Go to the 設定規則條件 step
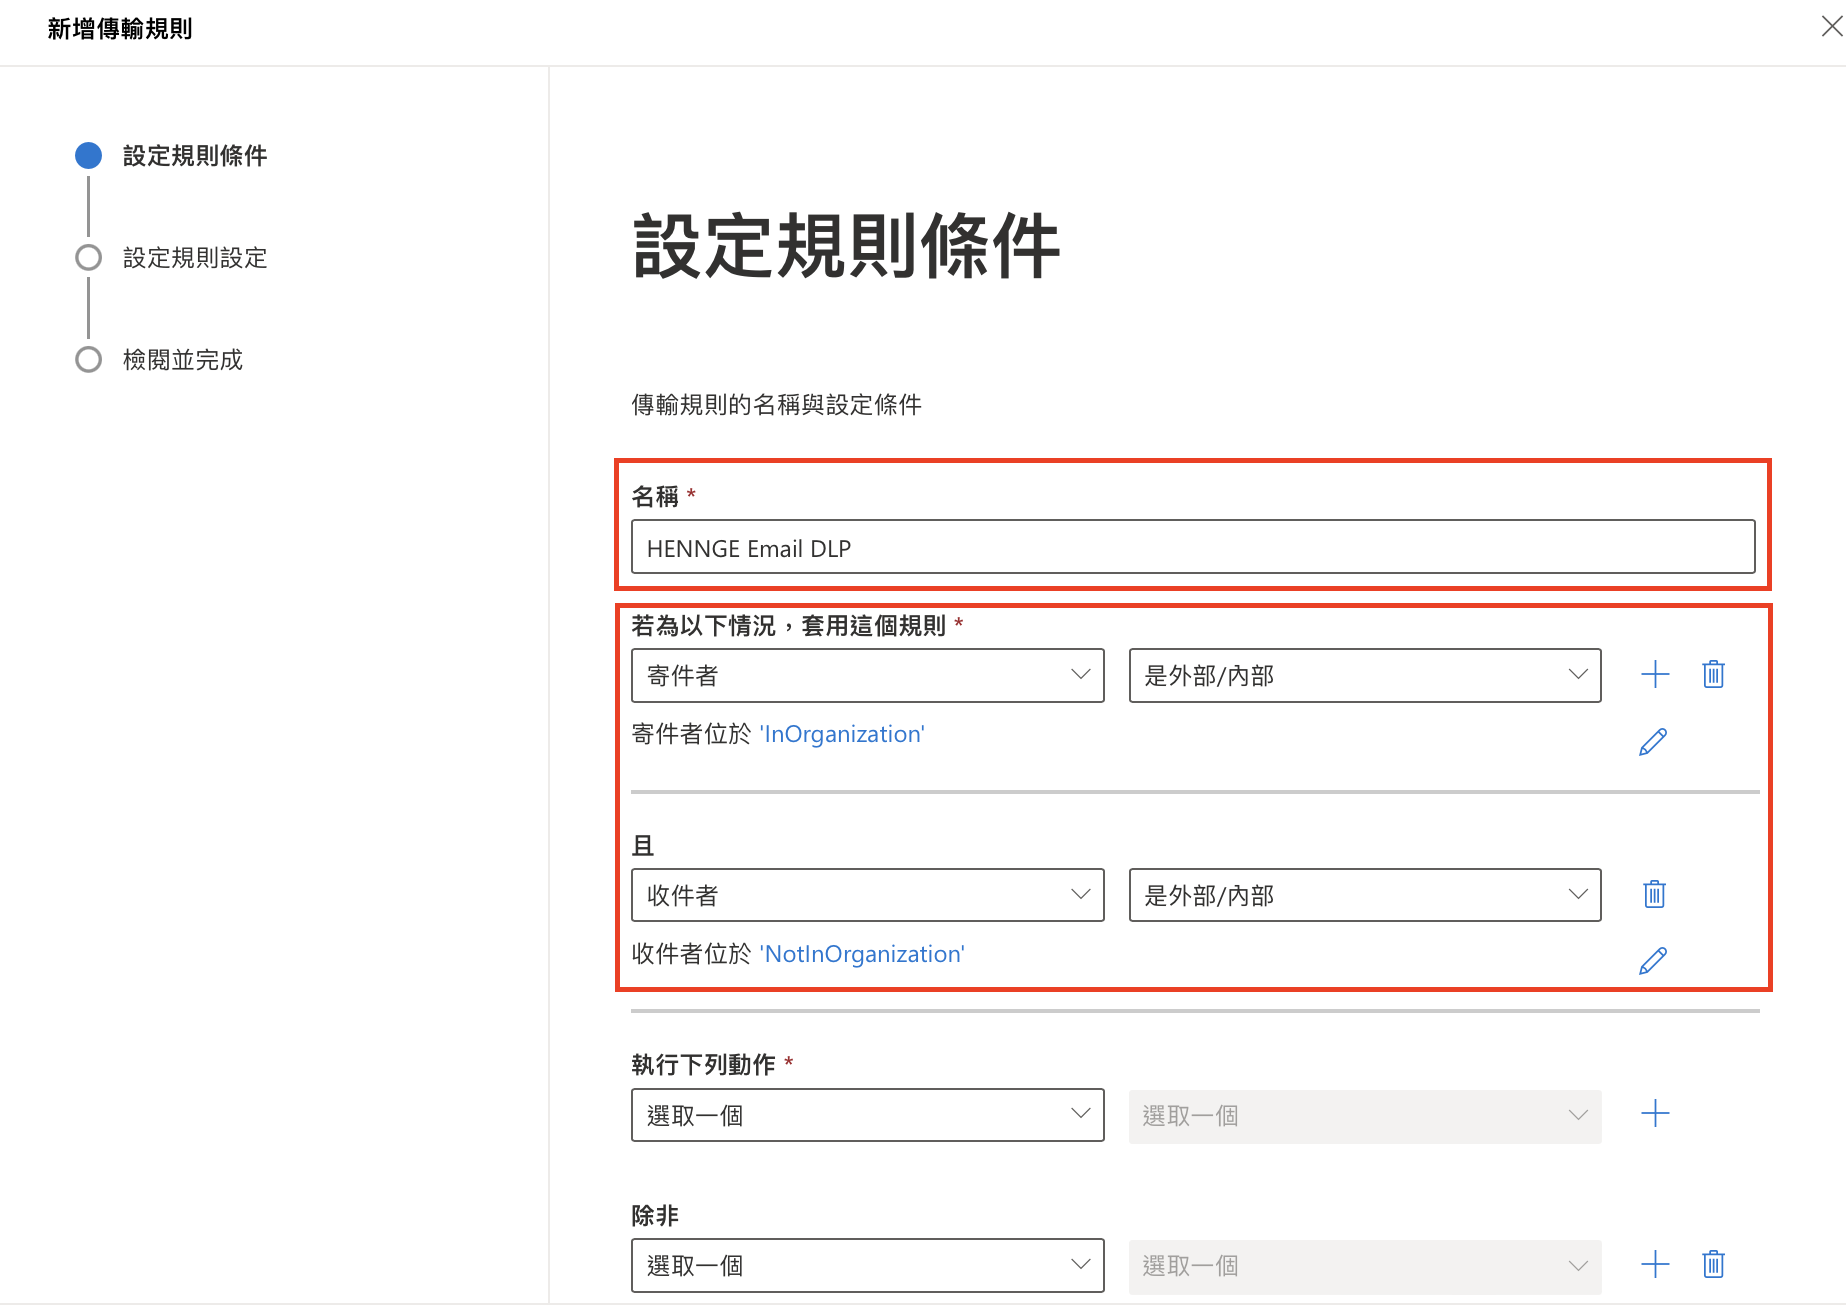1846x1312 pixels. pyautogui.click(x=195, y=156)
